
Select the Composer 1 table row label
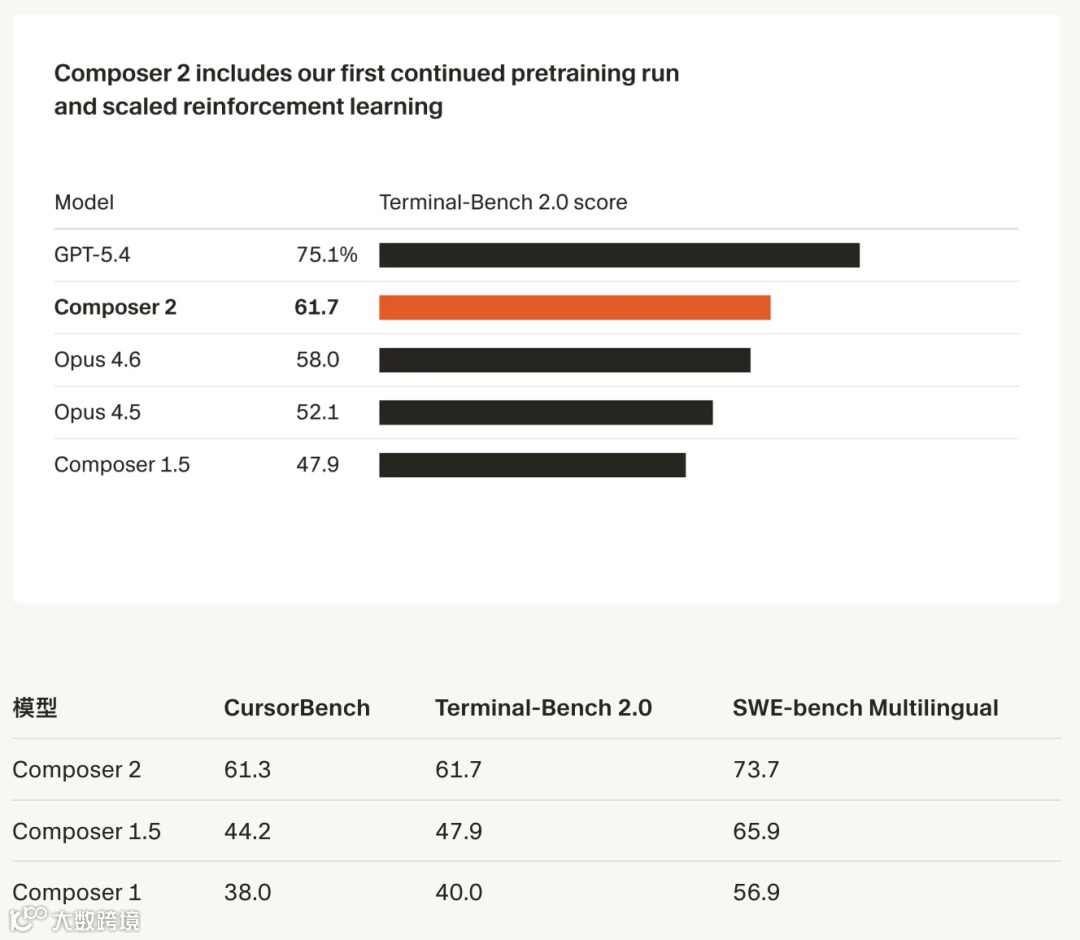coord(77,892)
